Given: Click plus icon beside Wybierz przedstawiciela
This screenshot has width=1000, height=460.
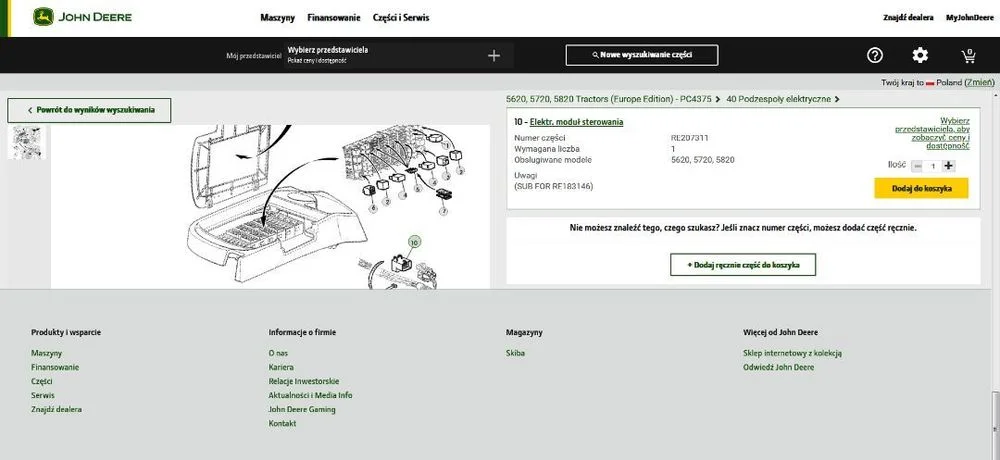Looking at the screenshot, I should (494, 56).
